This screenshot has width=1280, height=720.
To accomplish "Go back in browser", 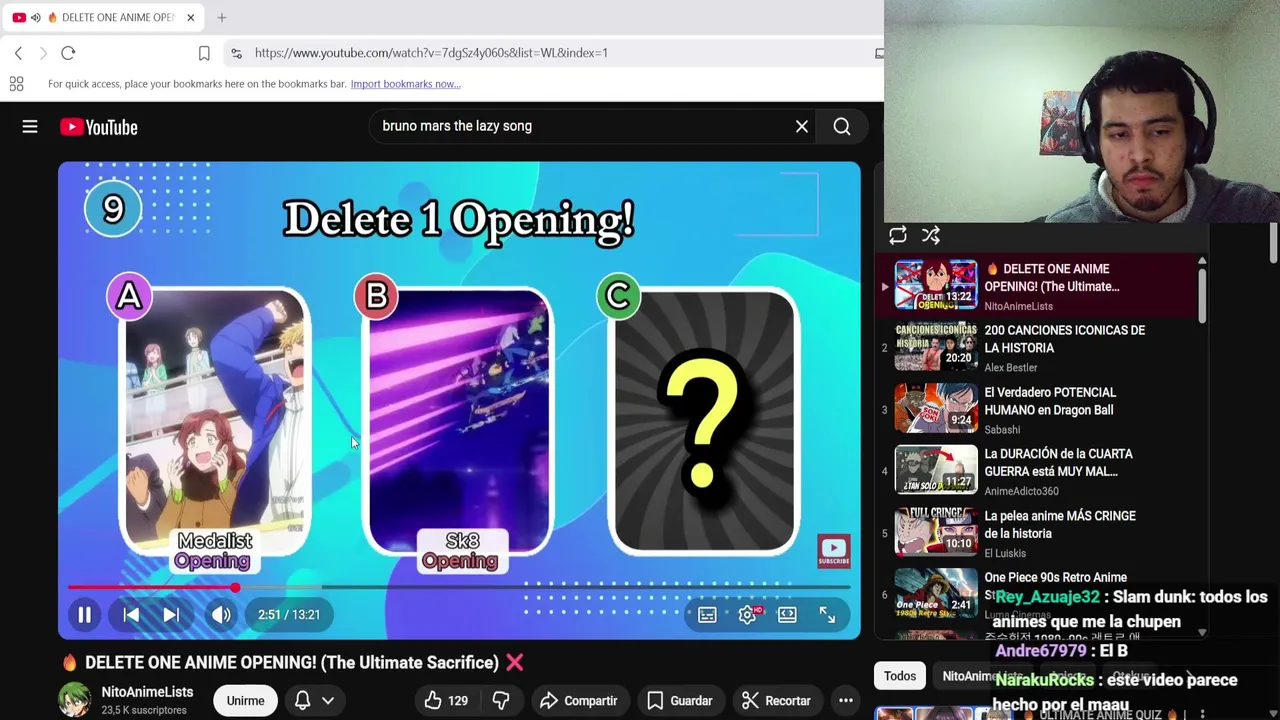I will (x=18, y=53).
